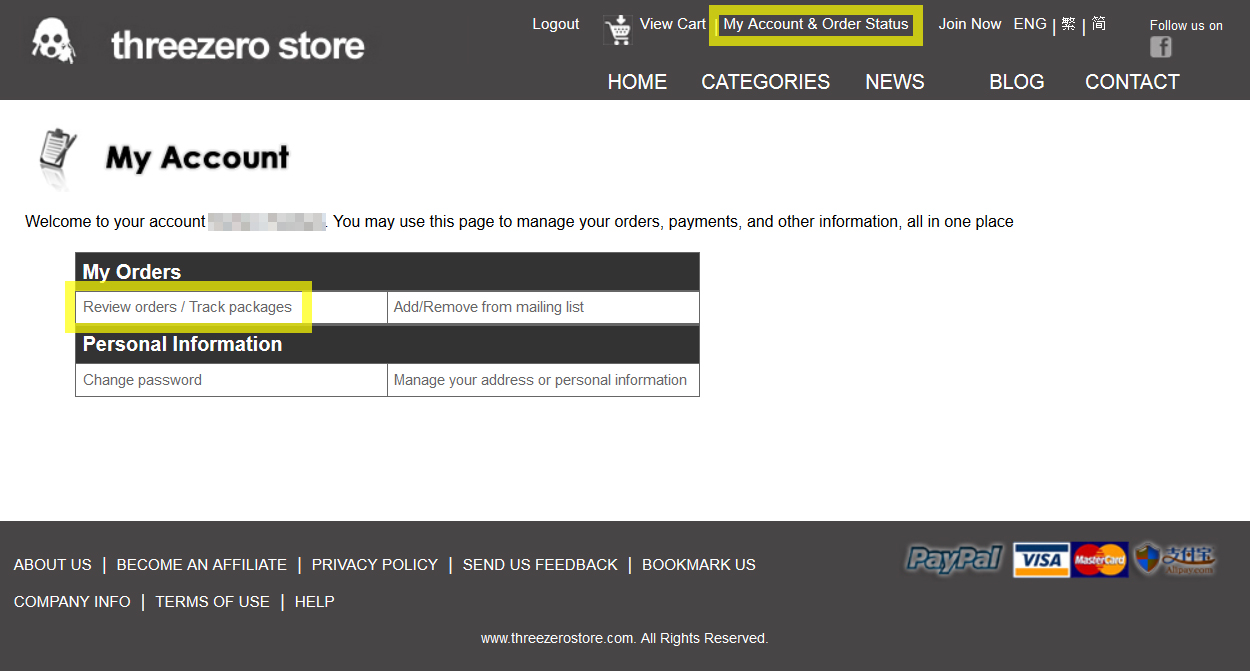Click the Personal Information section header

click(387, 344)
